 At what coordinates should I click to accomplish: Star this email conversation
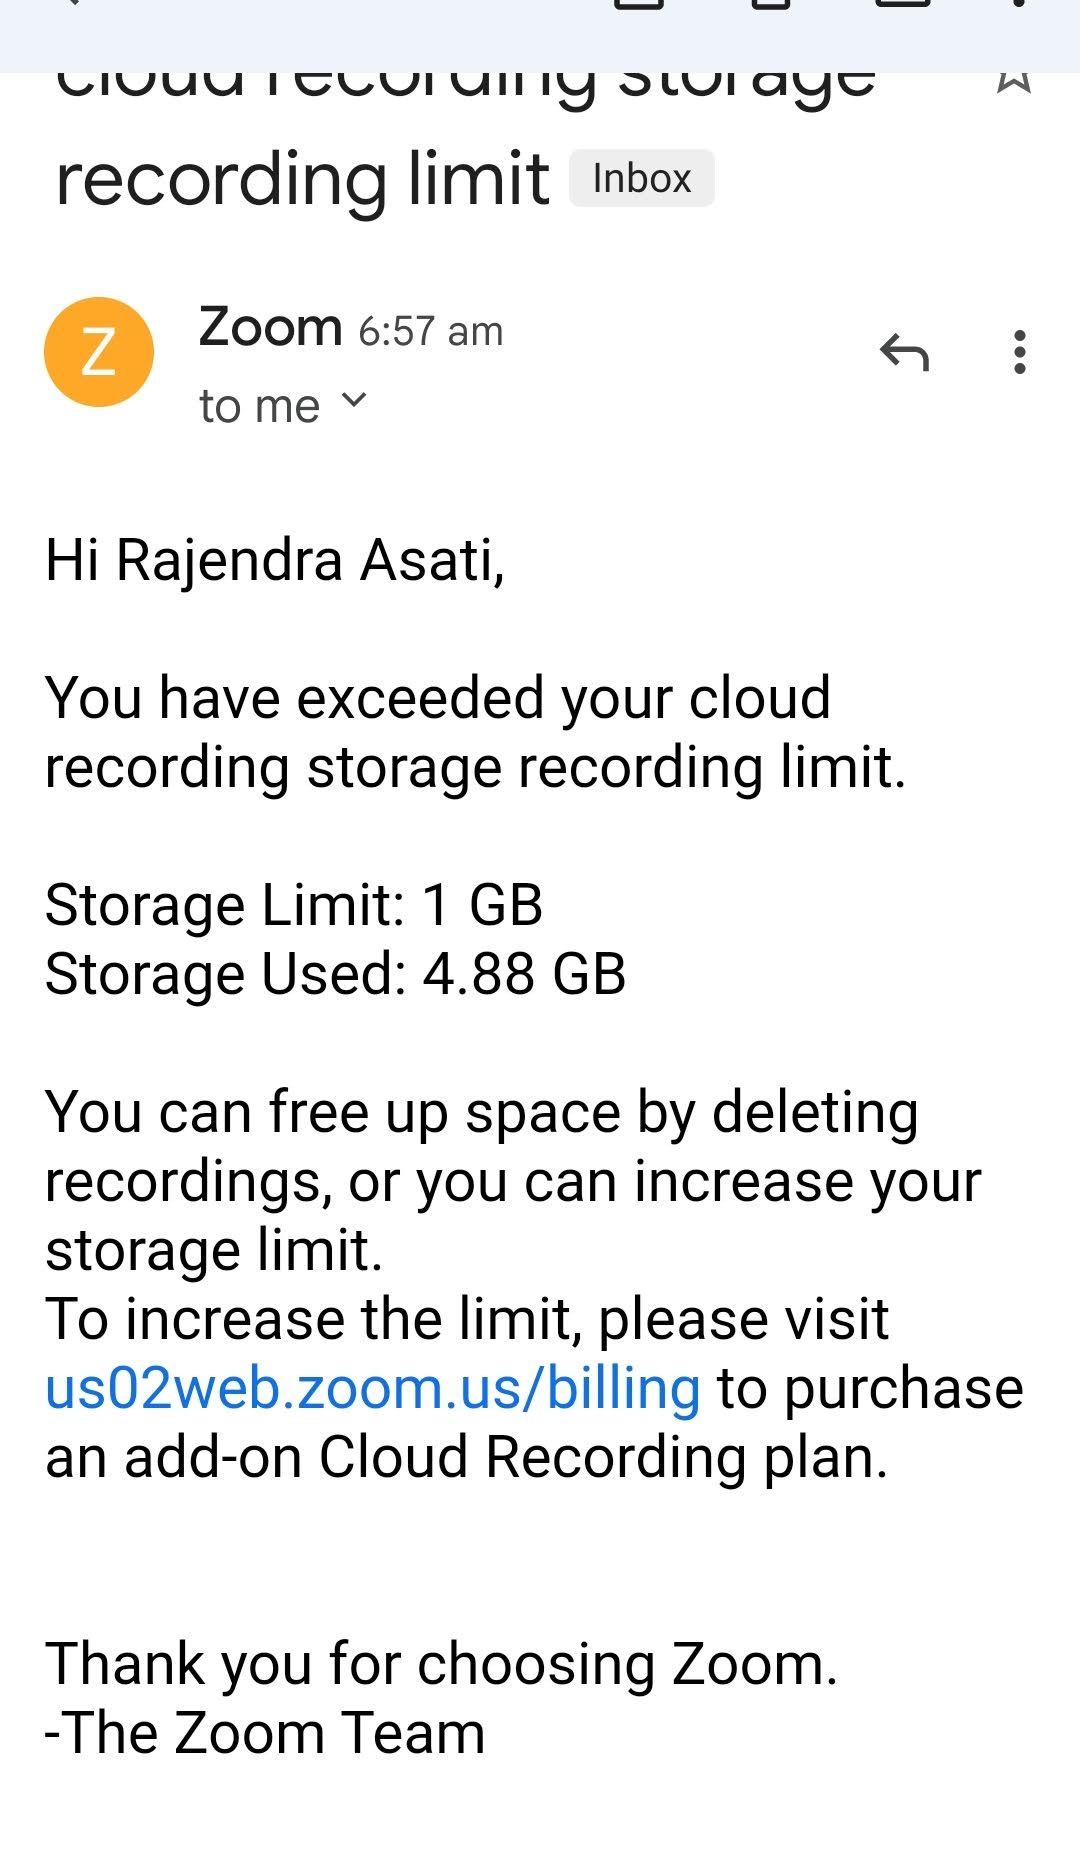point(1014,80)
